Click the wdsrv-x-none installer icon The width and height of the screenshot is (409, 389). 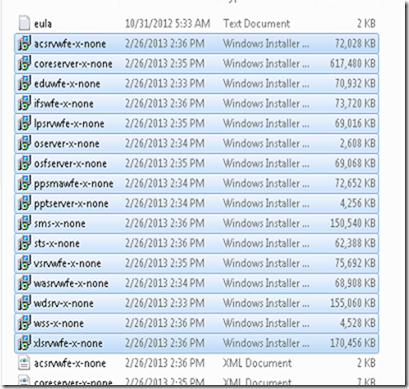(24, 303)
